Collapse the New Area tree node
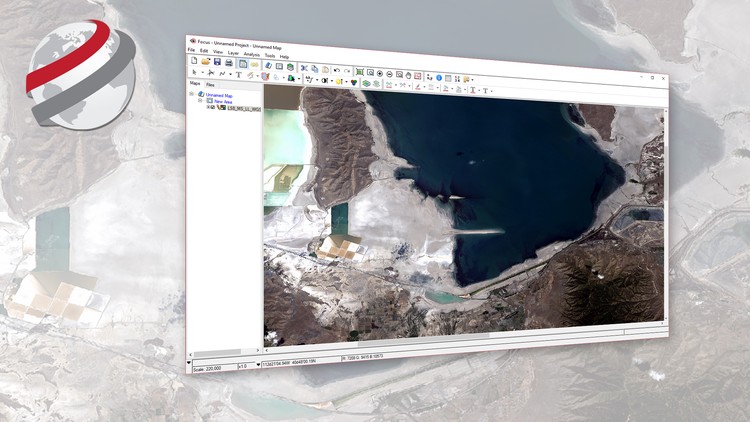The image size is (750, 422). 200,100
